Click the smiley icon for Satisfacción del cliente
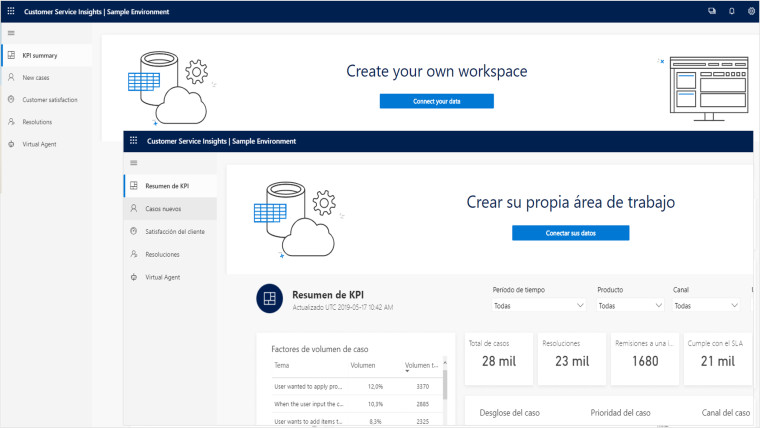The height and width of the screenshot is (428, 760). 133,231
